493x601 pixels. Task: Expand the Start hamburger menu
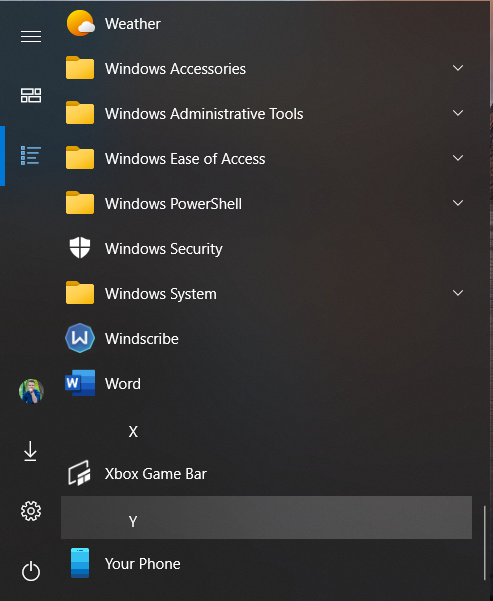31,36
